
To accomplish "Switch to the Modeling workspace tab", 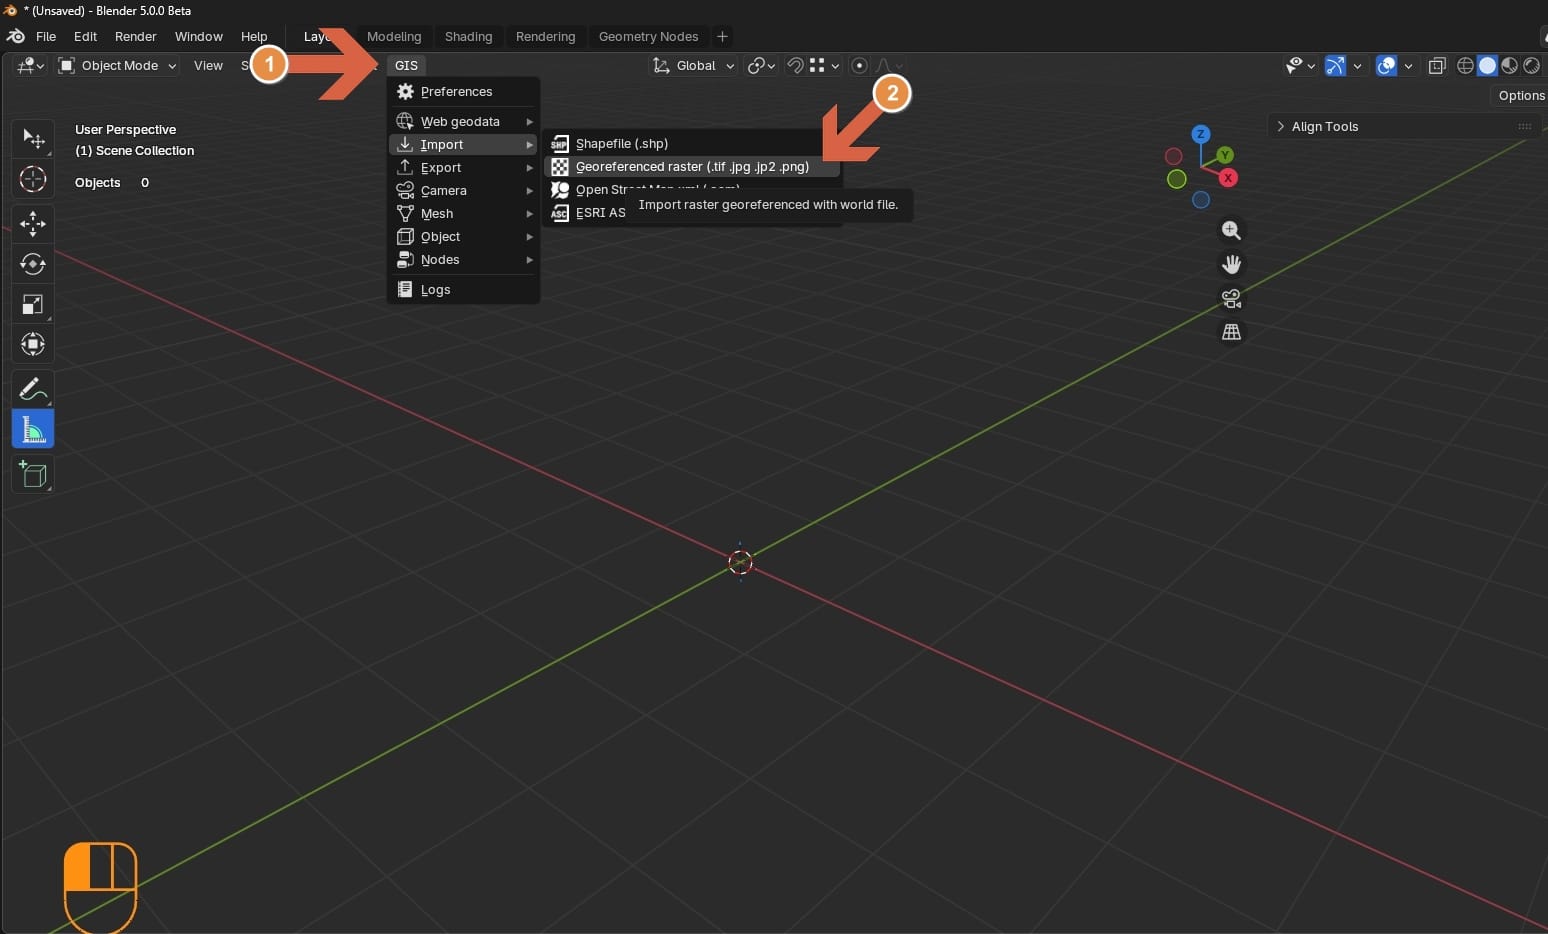I will click(x=394, y=37).
